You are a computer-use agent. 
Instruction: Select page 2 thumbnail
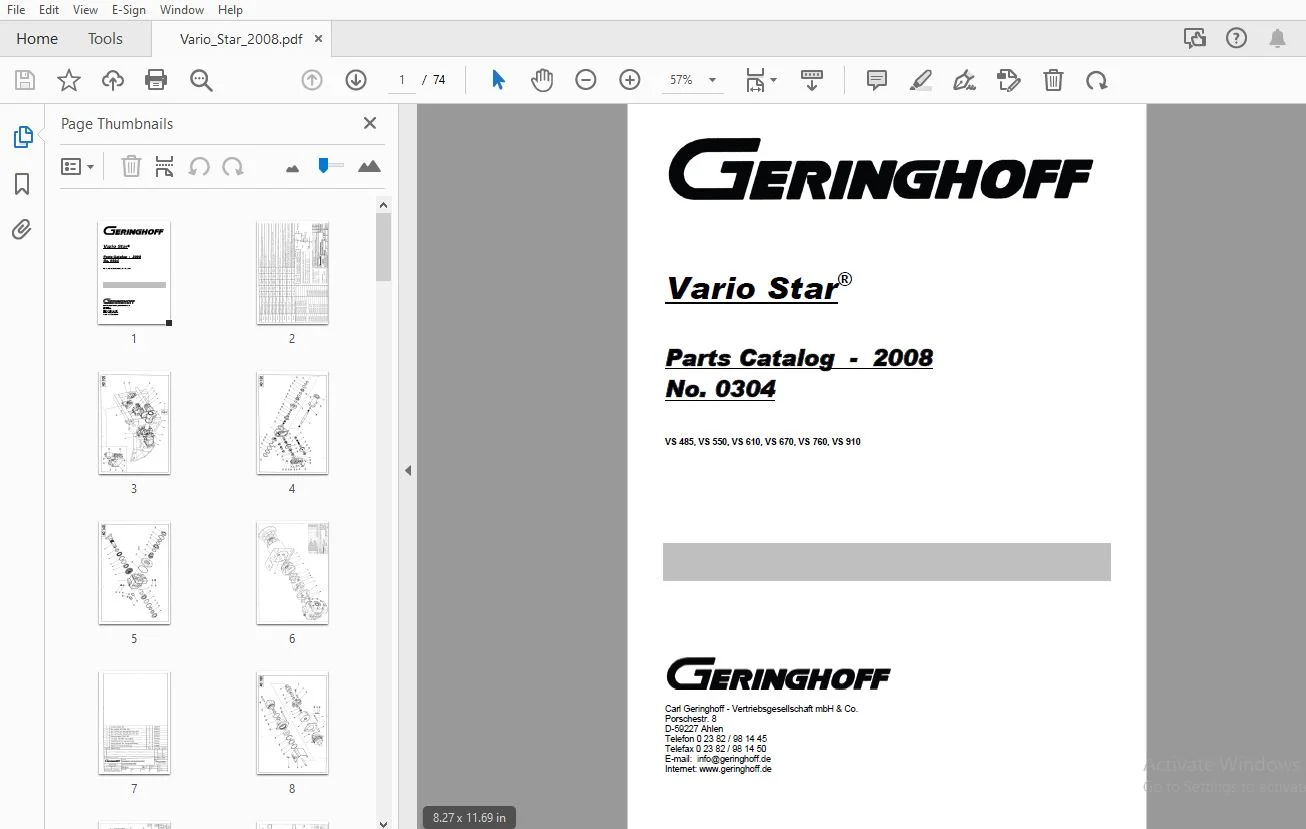(292, 273)
